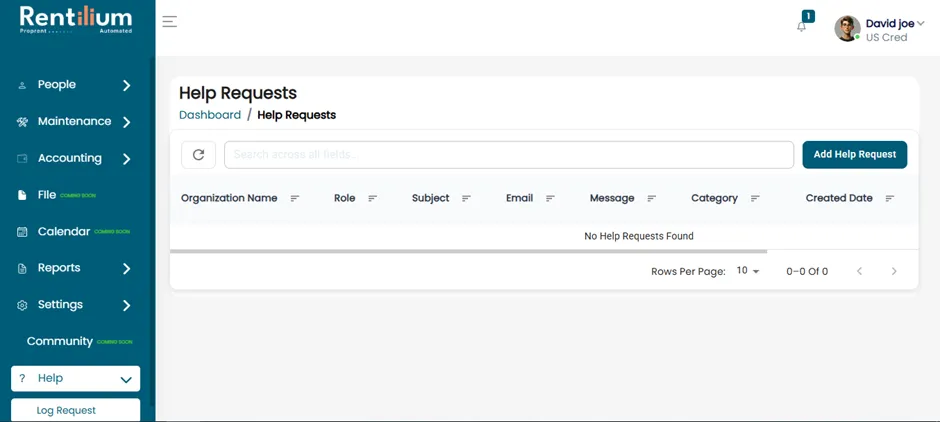This screenshot has height=422, width=940.
Task: Click the Settings gear icon in sidebar
Action: (x=22, y=305)
